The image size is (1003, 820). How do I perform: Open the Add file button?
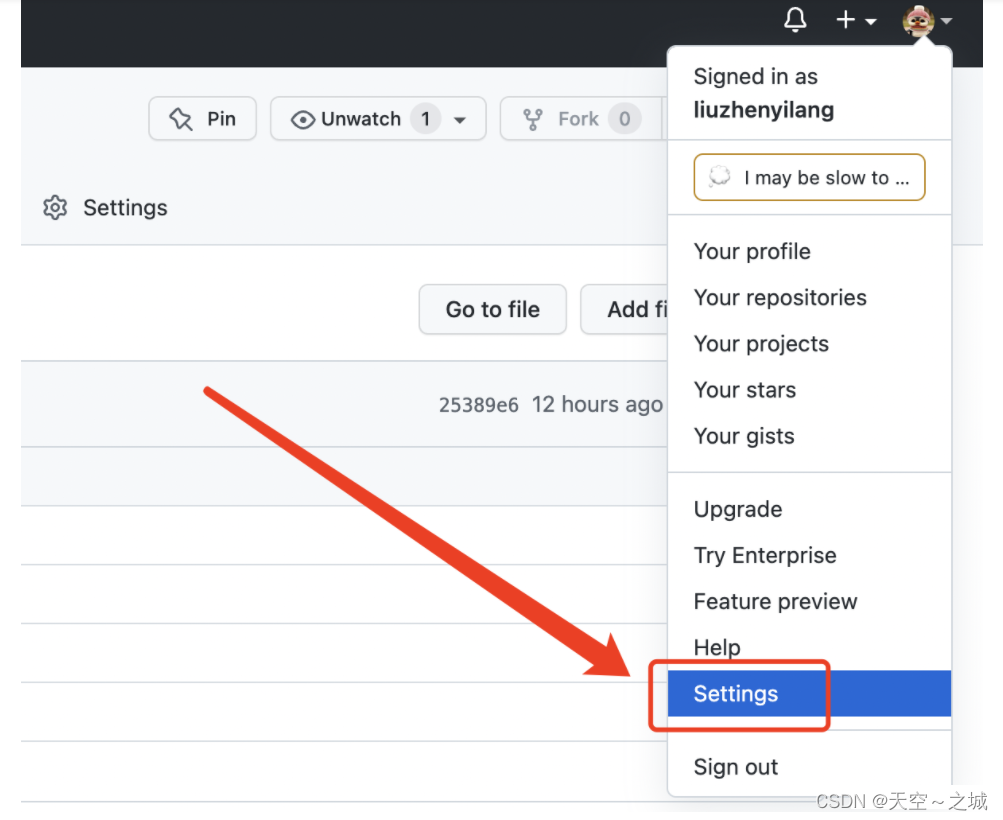pyautogui.click(x=624, y=309)
